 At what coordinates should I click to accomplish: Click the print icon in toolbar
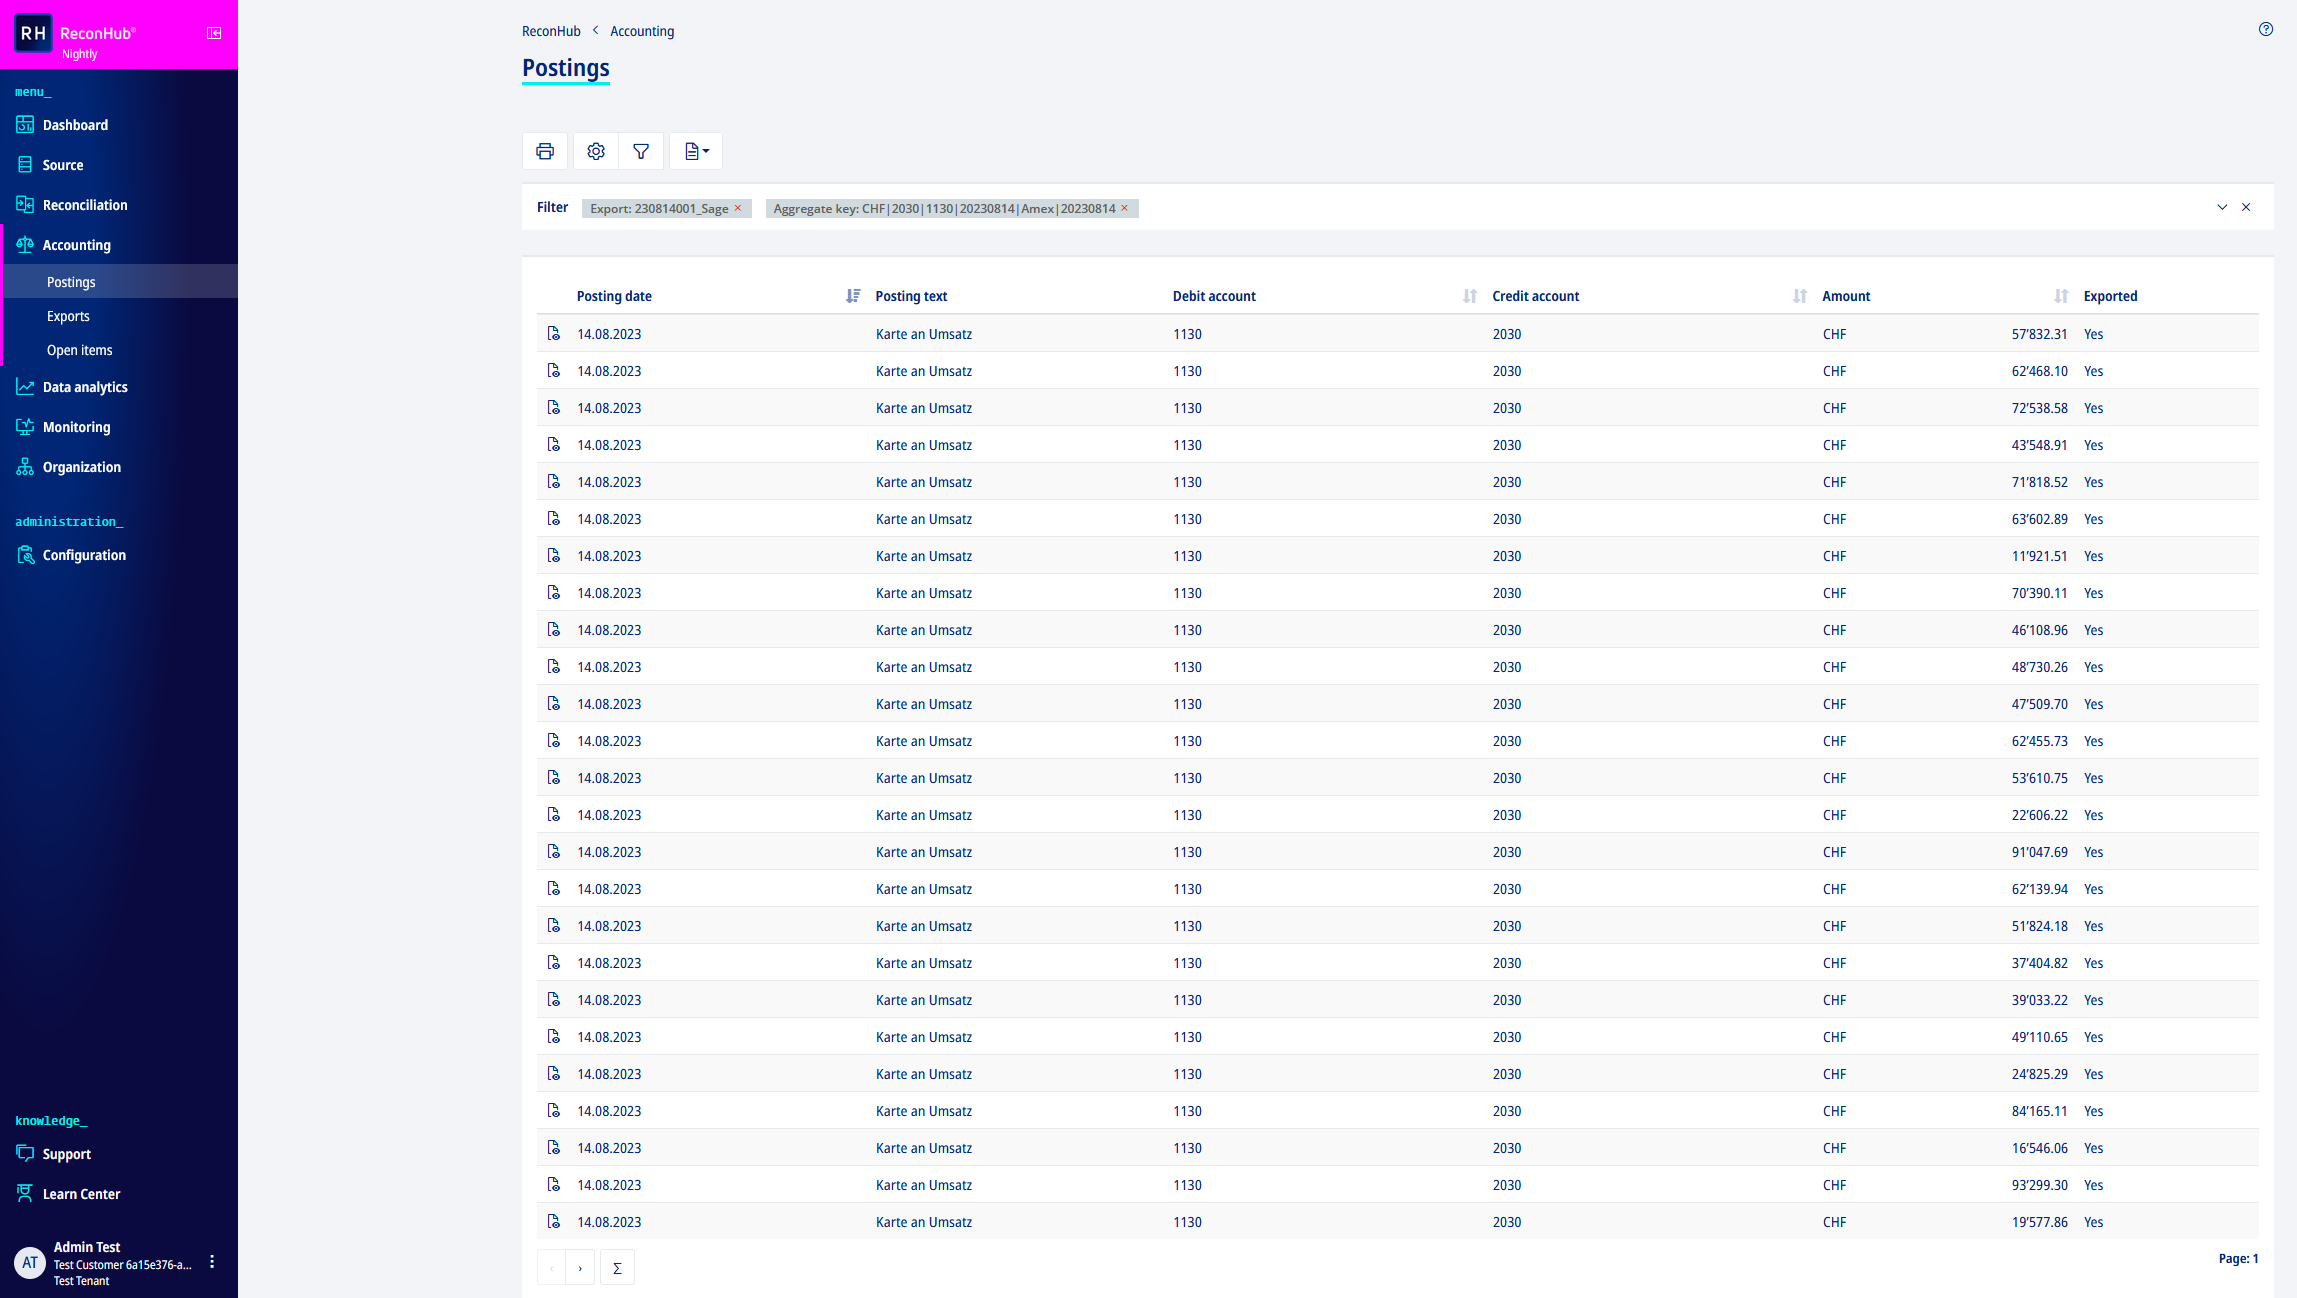(x=545, y=151)
